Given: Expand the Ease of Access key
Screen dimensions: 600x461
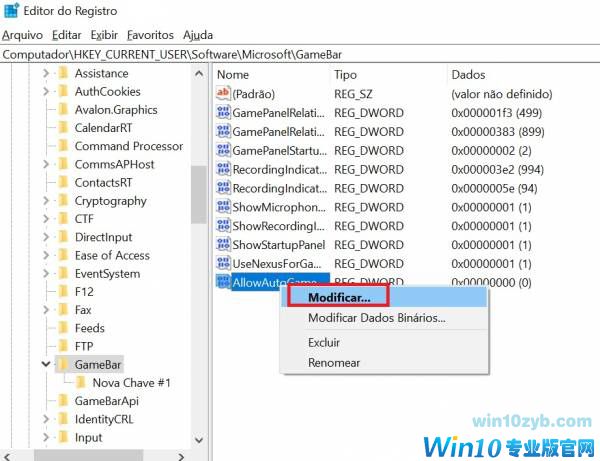Looking at the screenshot, I should [x=46, y=255].
